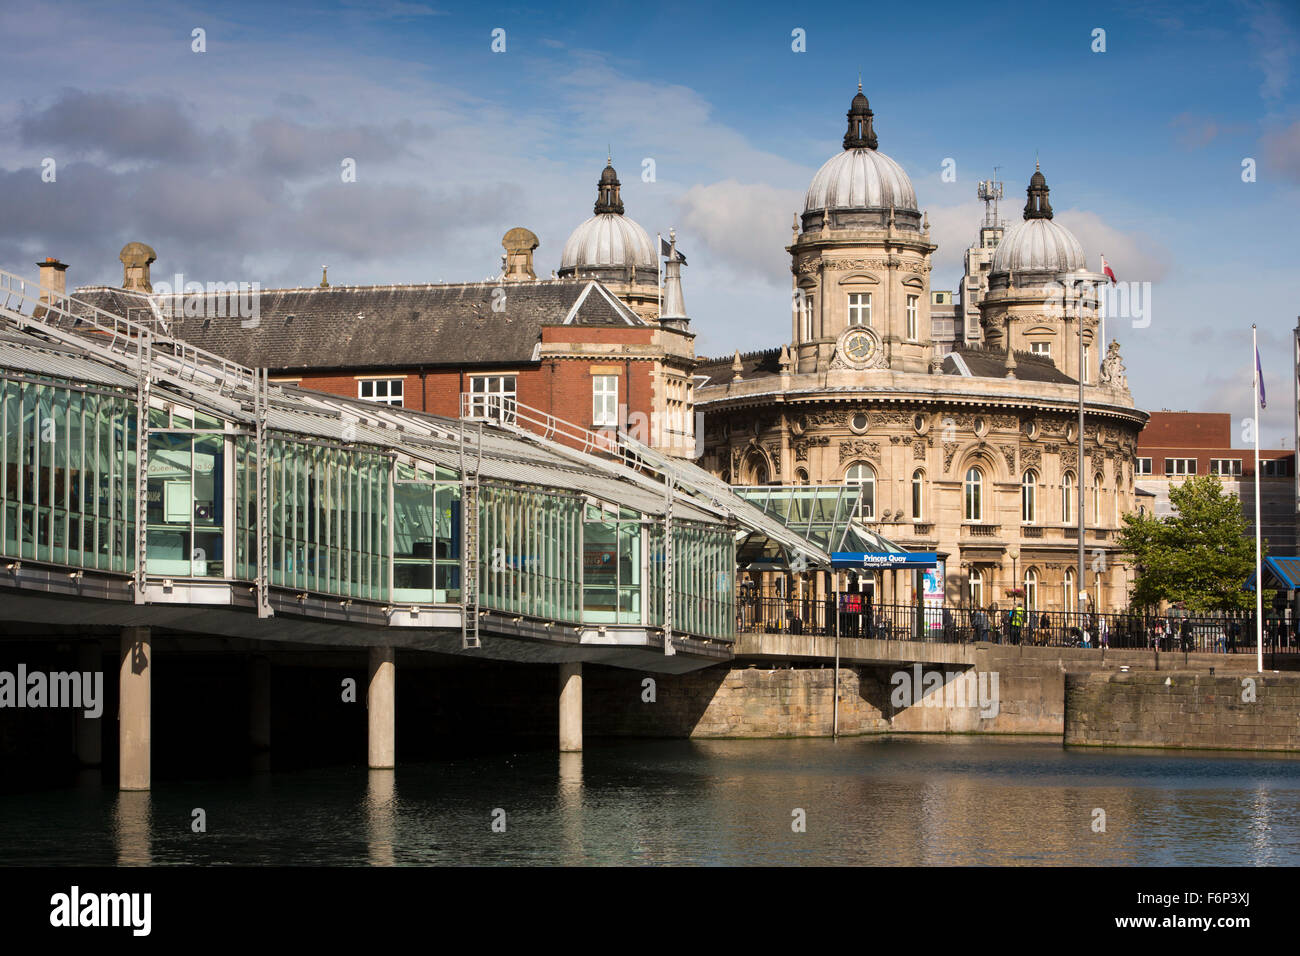The height and width of the screenshot is (956, 1300).
Task: Click the clock face on the domed stone building
Action: click(x=857, y=347)
